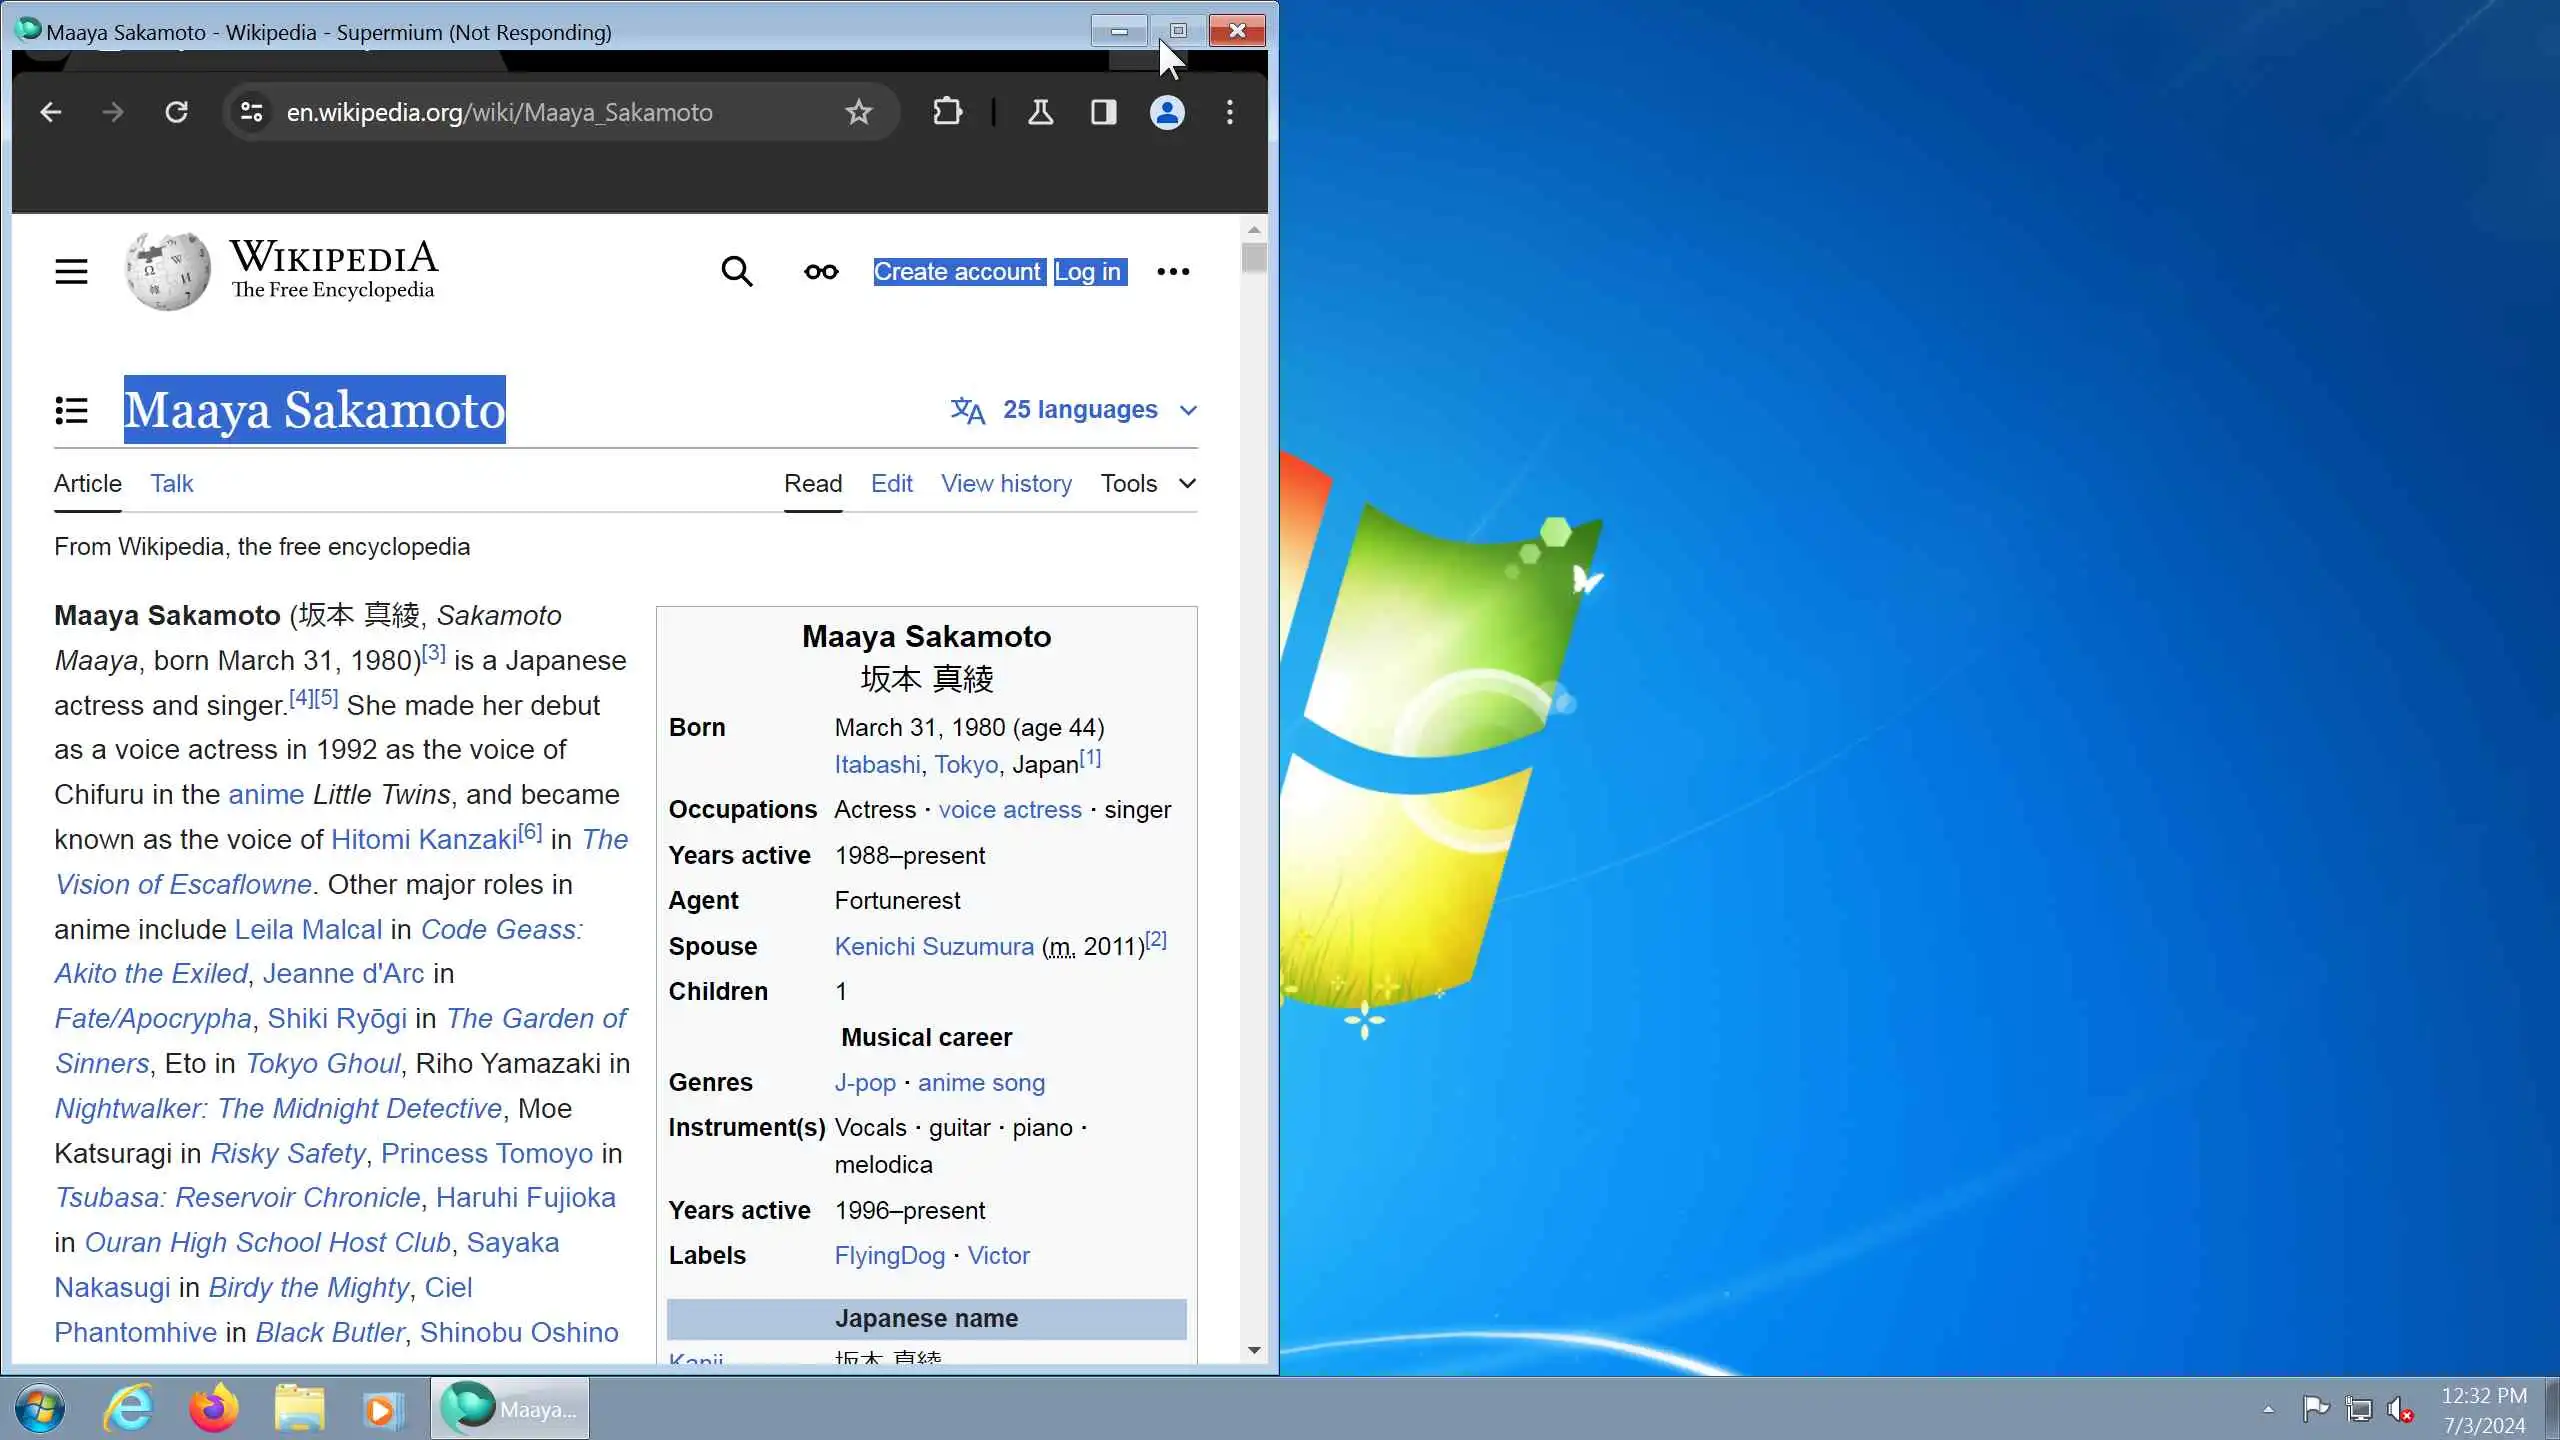The height and width of the screenshot is (1440, 2560).
Task: Click the page vertical scrollbar thumb
Action: pyautogui.click(x=1254, y=258)
